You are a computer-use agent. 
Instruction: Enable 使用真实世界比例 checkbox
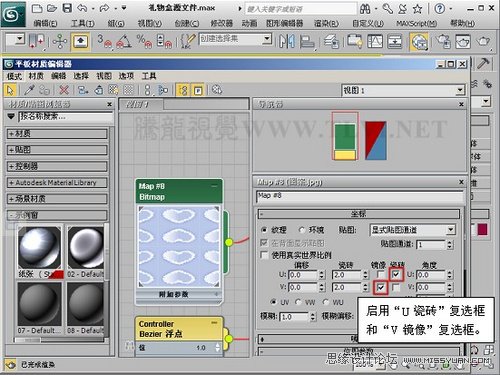264,255
